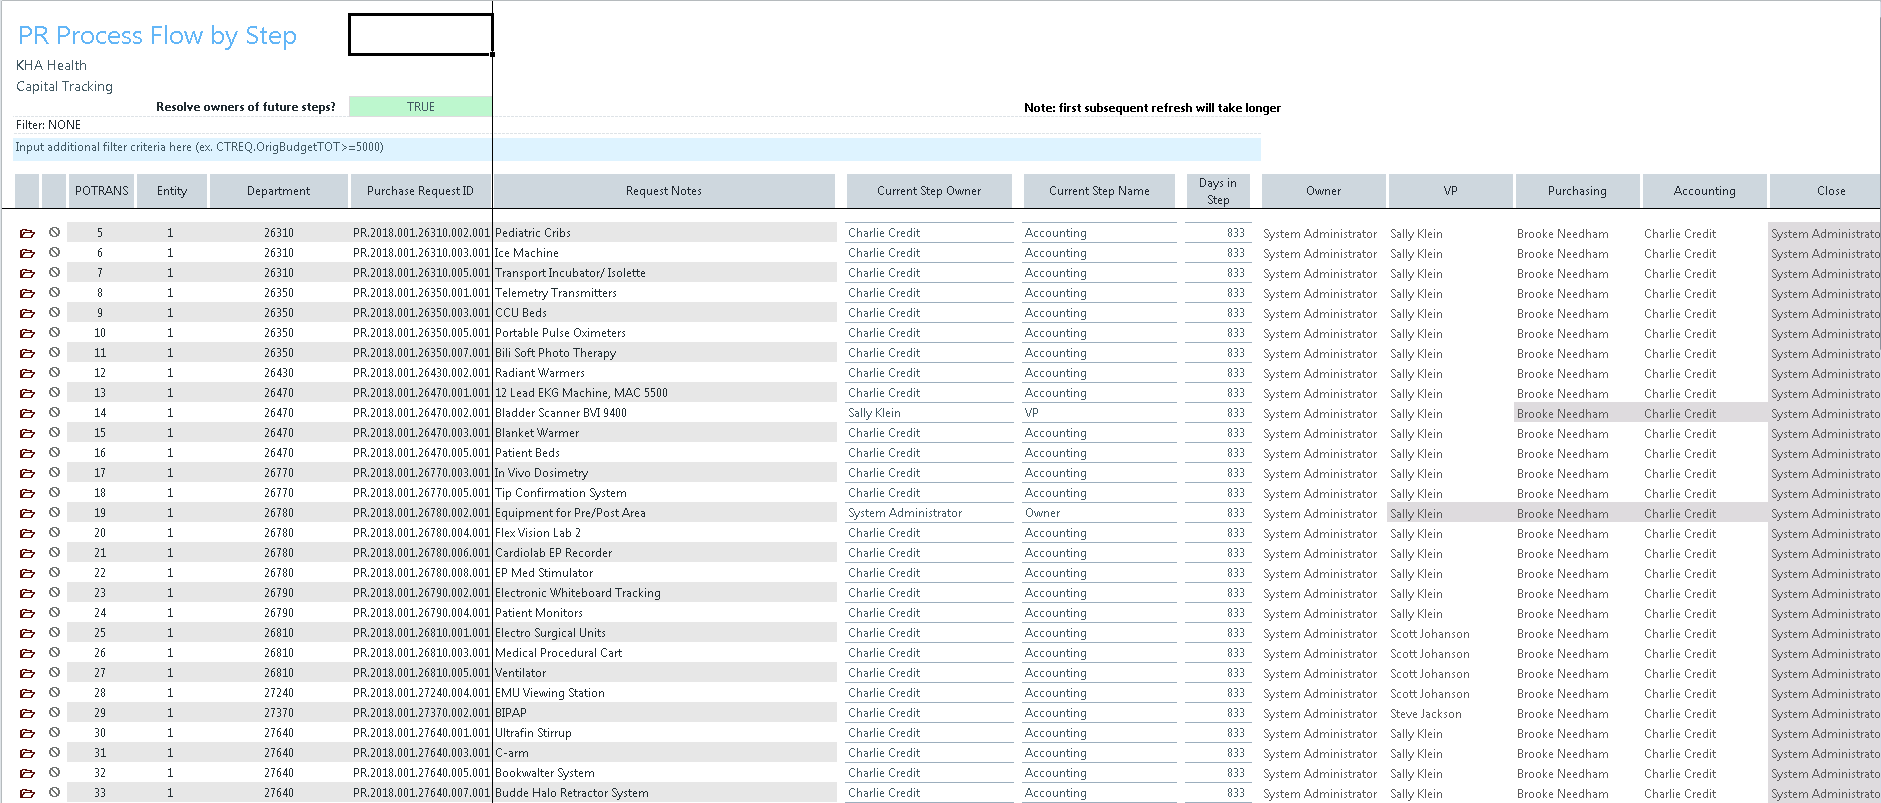Select the Purchasing column header
Screen dimensions: 1881x803
pos(1576,191)
